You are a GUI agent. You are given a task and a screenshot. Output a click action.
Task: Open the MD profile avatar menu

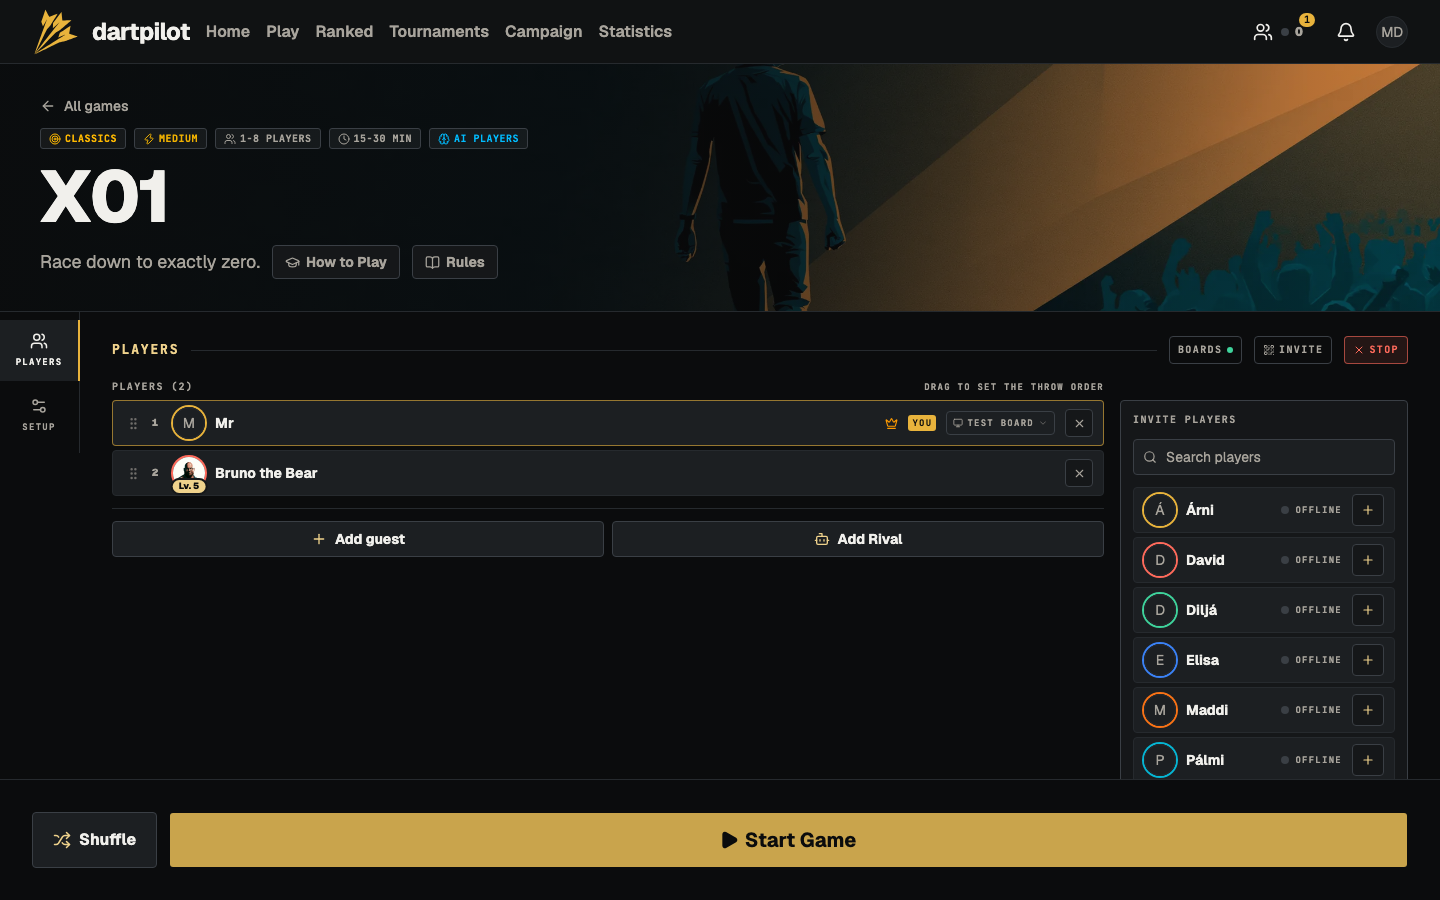click(1392, 32)
